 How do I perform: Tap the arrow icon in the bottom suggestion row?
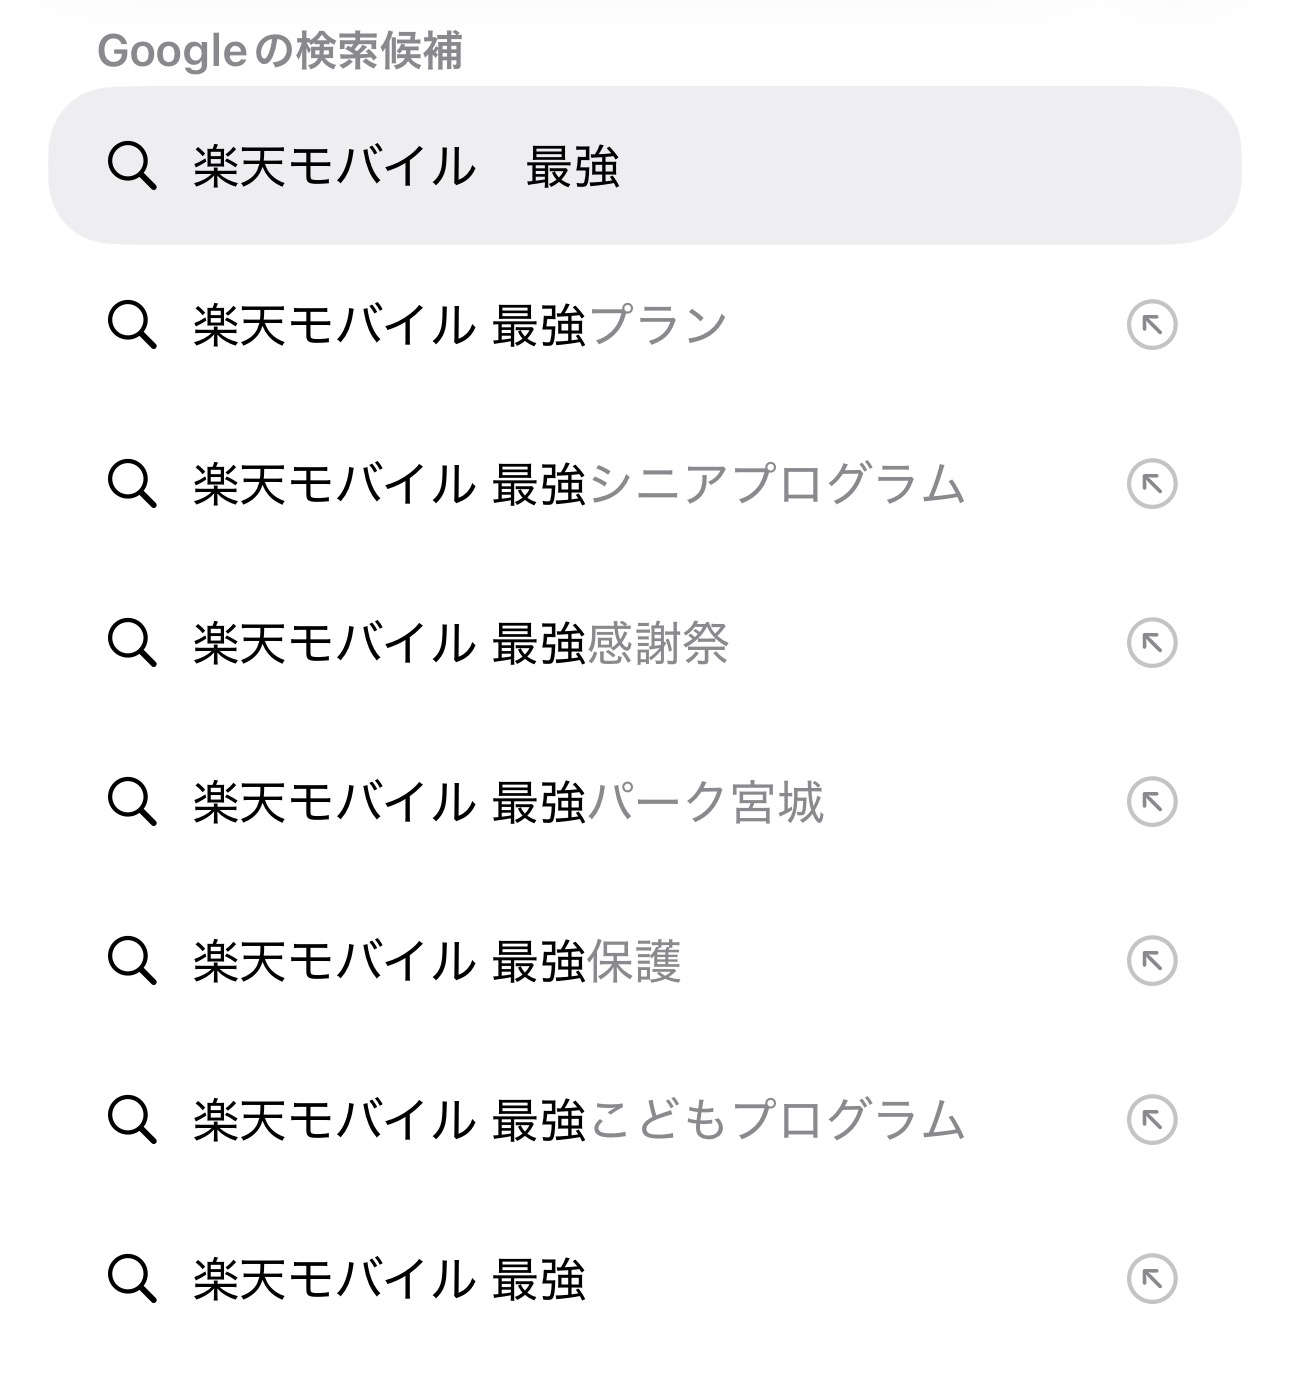click(1151, 1279)
